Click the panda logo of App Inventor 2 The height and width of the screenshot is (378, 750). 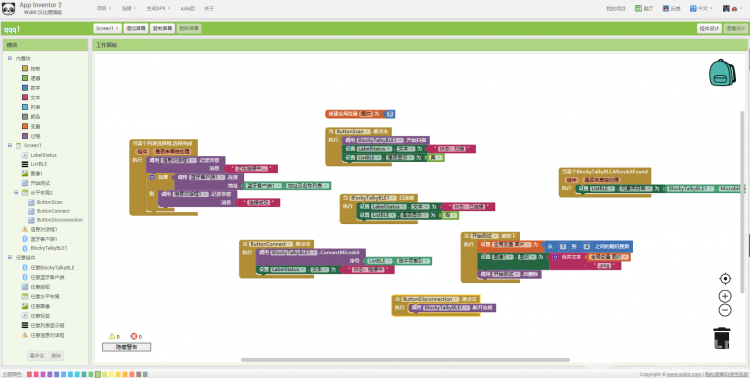point(9,9)
